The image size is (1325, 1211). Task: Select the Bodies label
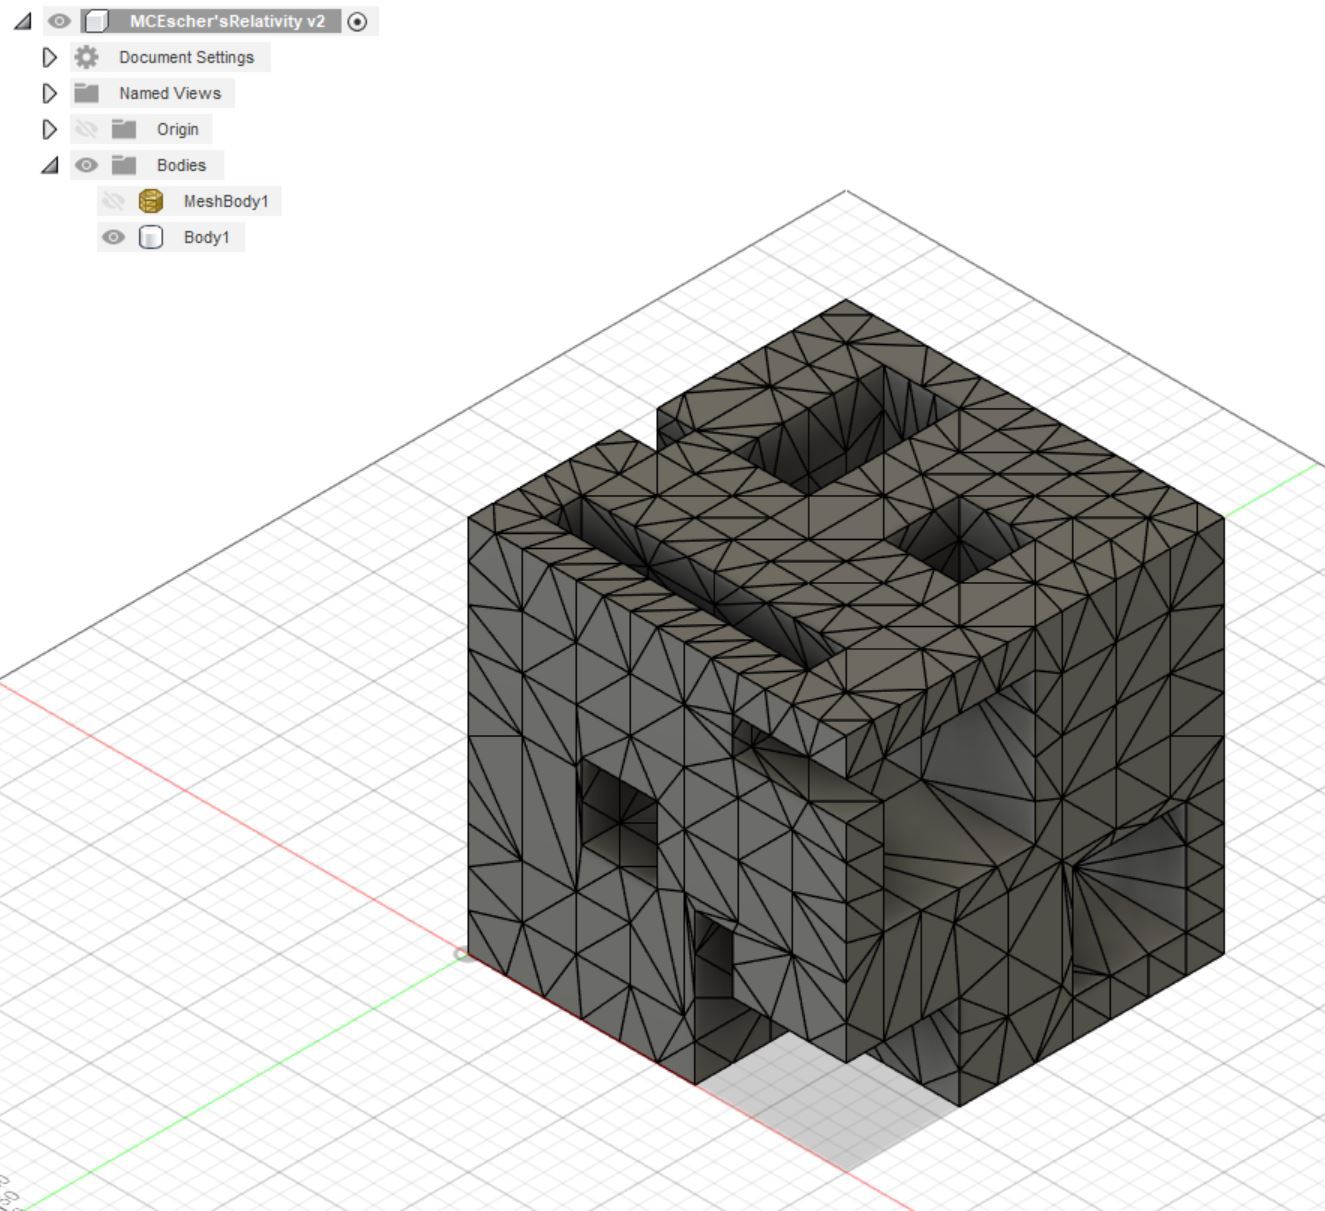(181, 165)
